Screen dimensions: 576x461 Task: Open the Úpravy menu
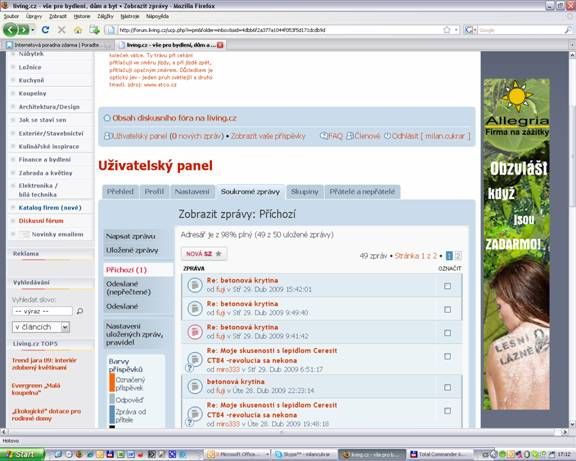coord(34,16)
